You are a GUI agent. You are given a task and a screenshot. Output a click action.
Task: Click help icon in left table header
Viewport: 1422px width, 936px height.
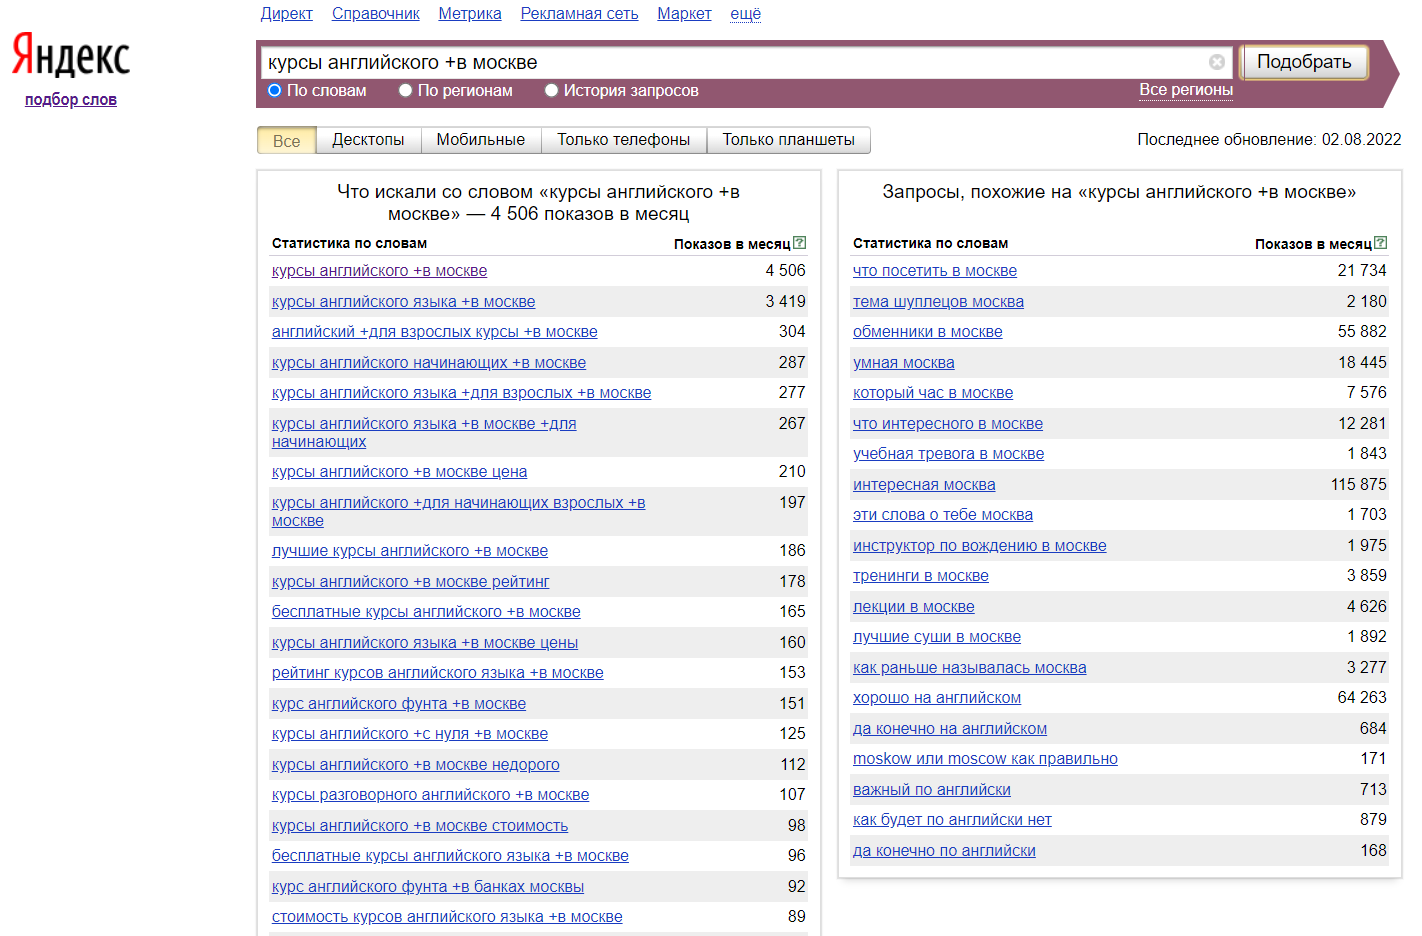[x=799, y=243]
